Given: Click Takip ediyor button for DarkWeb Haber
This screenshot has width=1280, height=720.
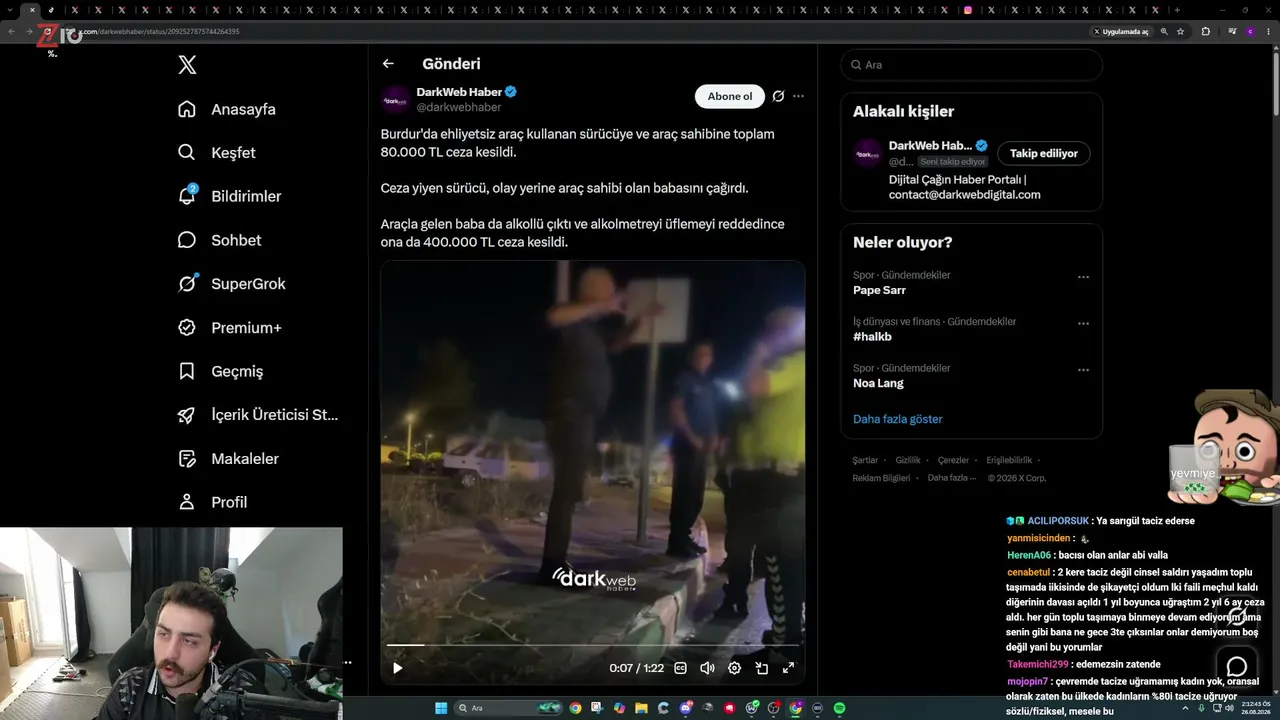Looking at the screenshot, I should (x=1044, y=153).
